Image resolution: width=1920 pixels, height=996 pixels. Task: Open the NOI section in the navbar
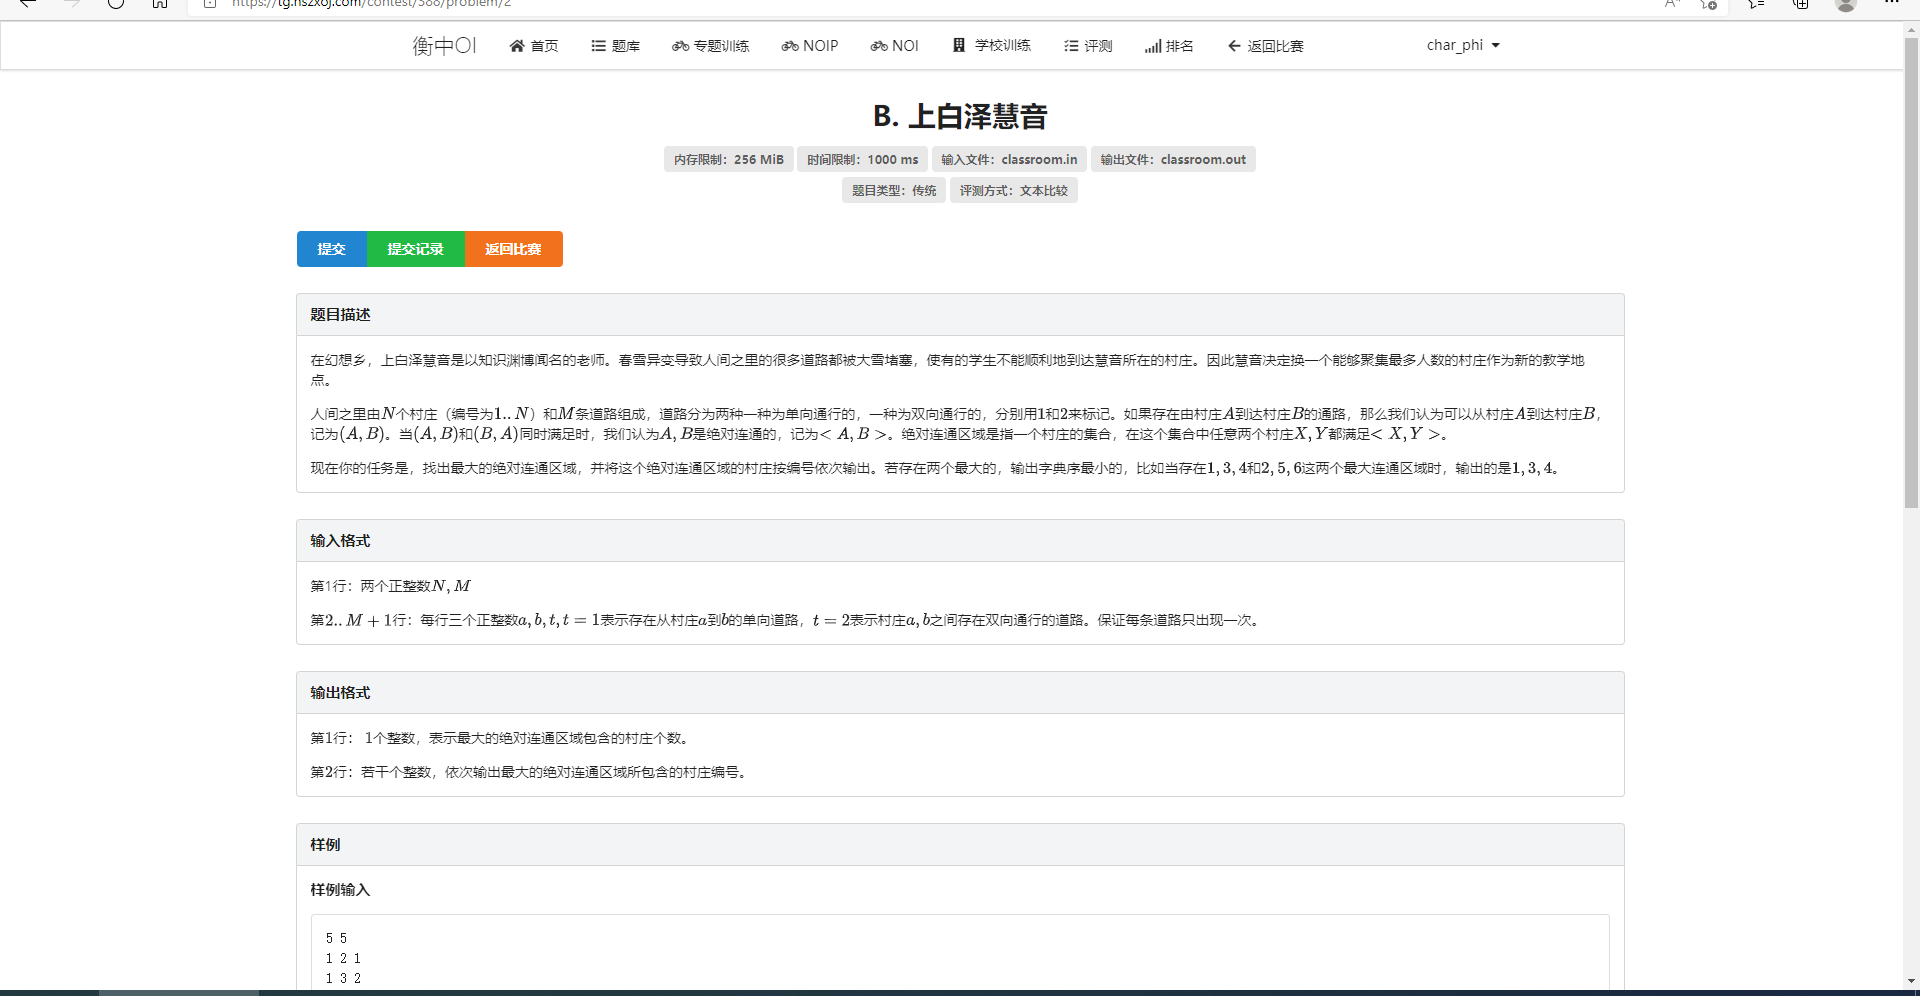tap(894, 46)
